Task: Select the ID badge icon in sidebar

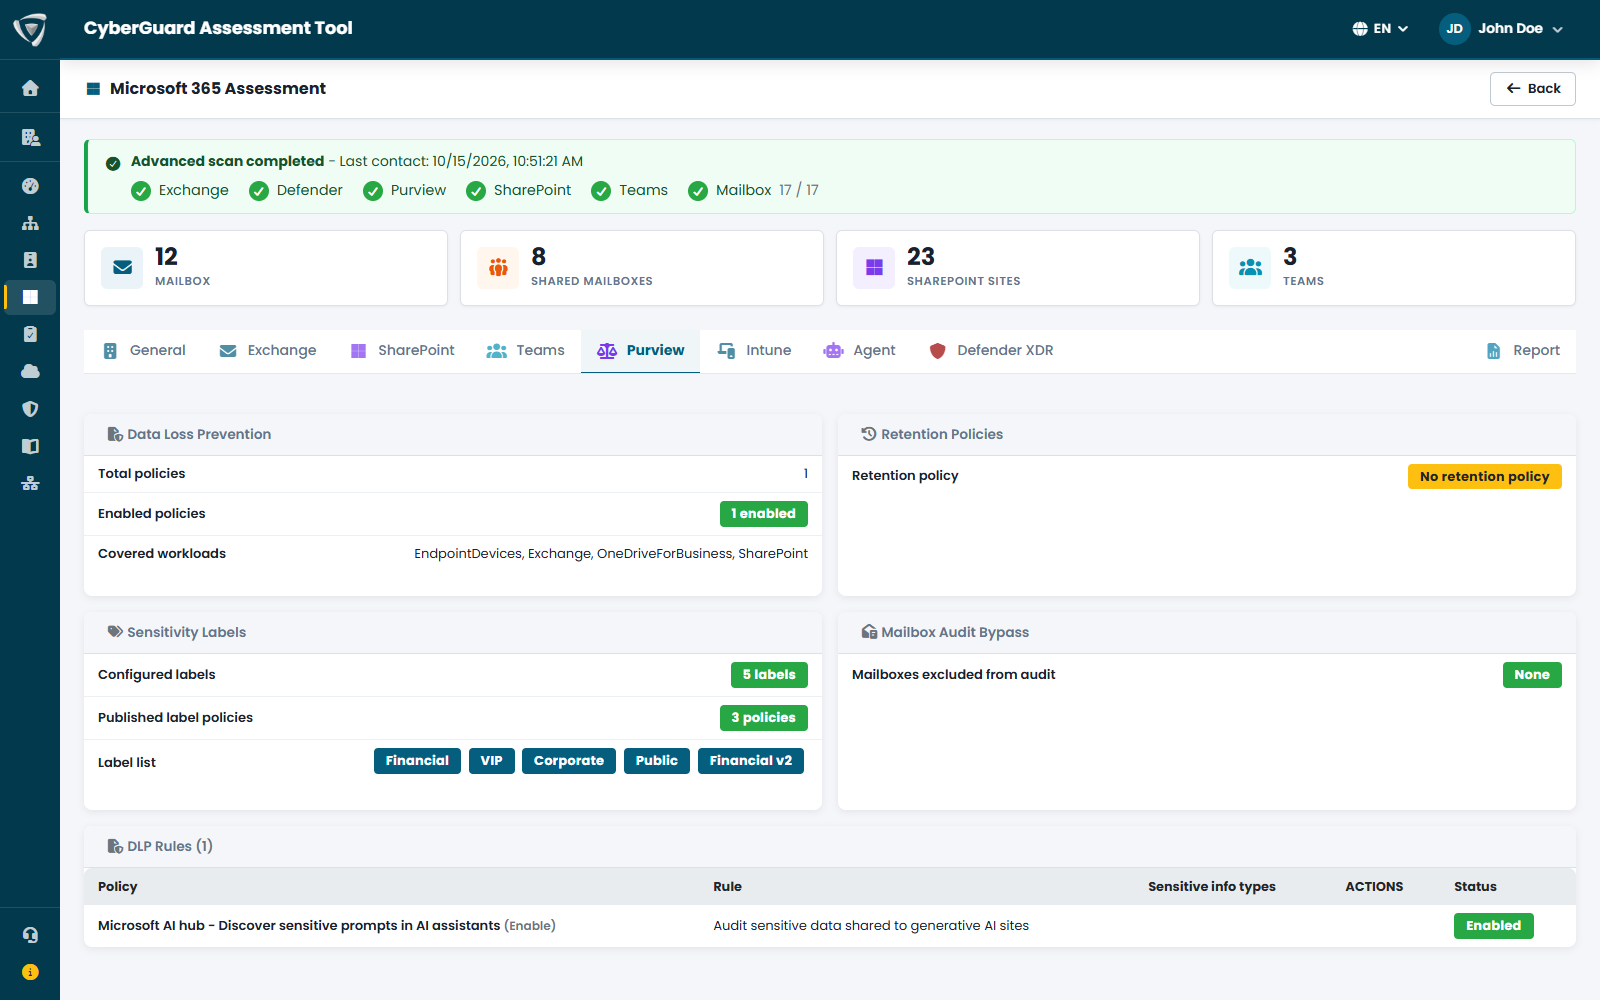Action: [30, 260]
